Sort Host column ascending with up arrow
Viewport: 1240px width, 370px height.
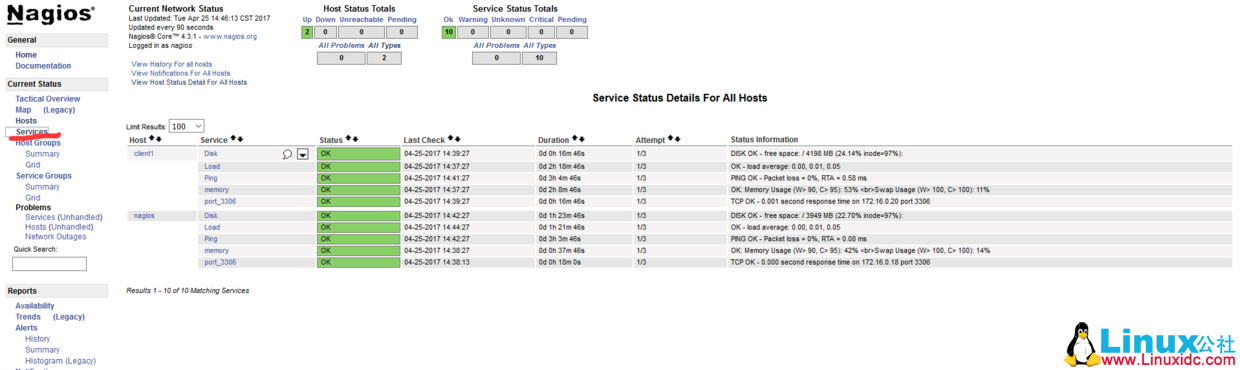coord(152,139)
